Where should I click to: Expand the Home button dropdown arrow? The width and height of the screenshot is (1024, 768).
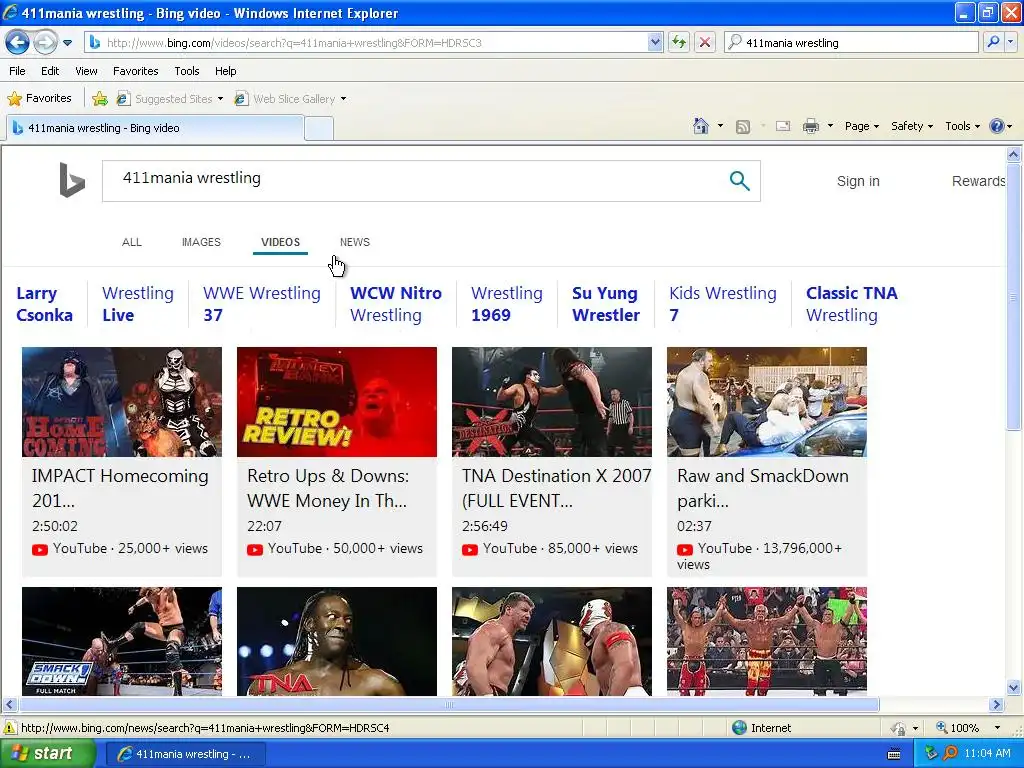(720, 126)
